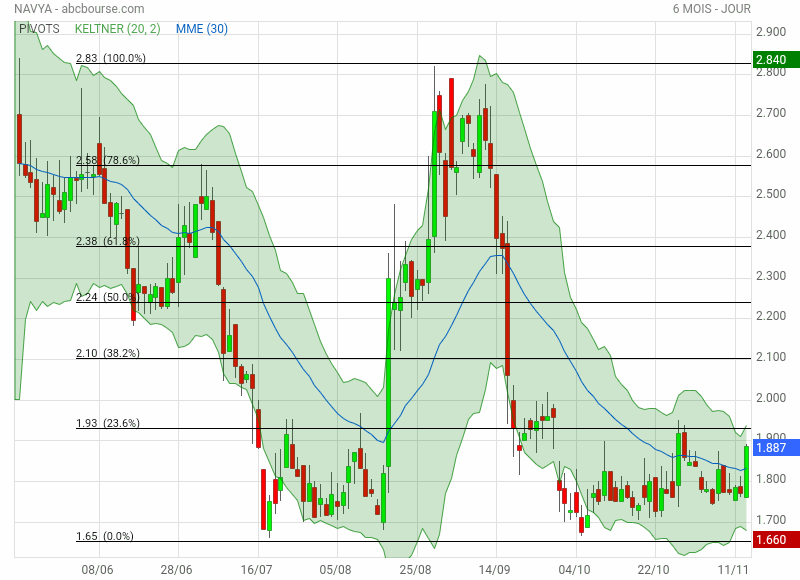Click the red 1.660 low price tag

coord(776,540)
